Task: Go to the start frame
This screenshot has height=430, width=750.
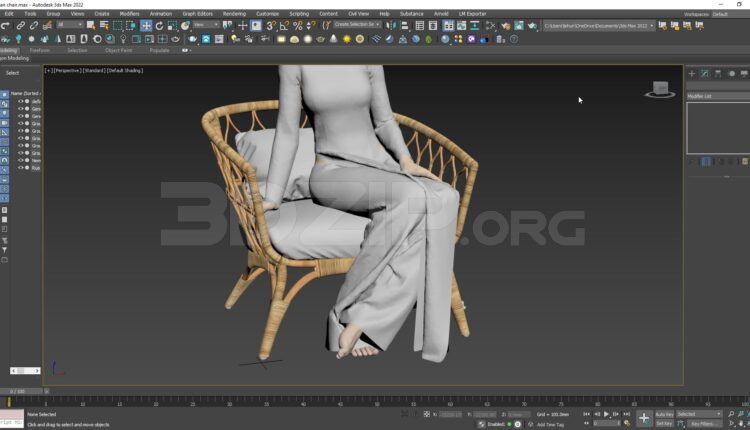Action: 586,414
